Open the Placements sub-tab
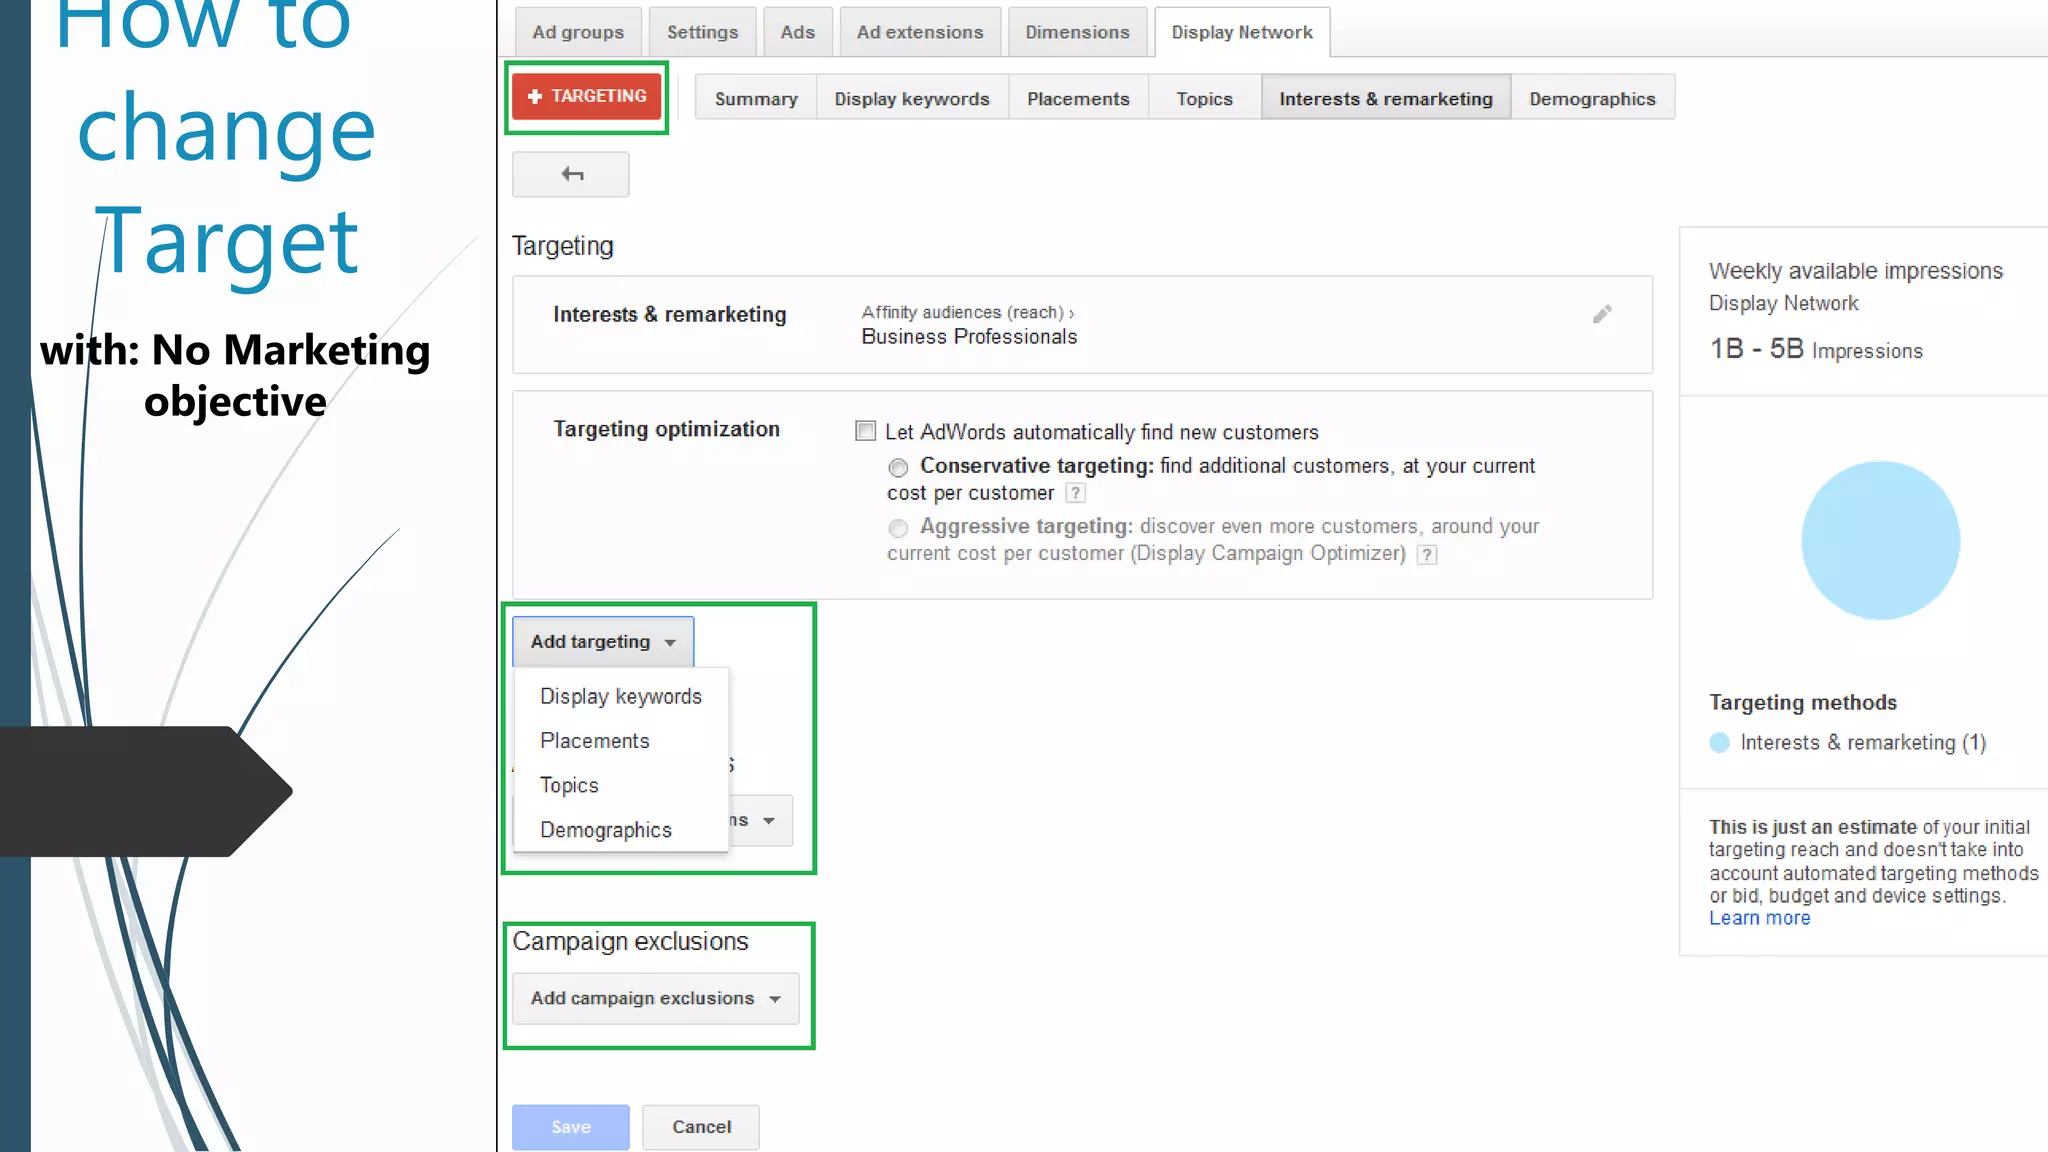Image resolution: width=2048 pixels, height=1152 pixels. pyautogui.click(x=1078, y=98)
